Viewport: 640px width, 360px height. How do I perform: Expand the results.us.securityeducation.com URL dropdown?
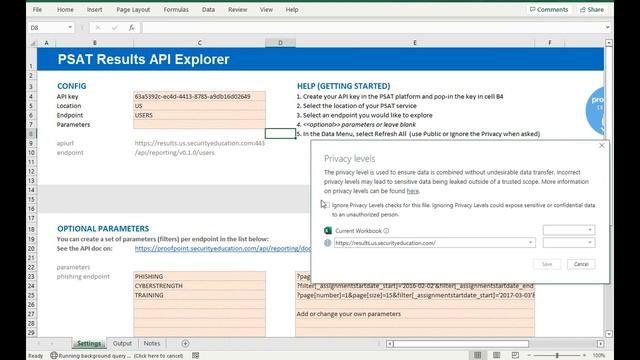point(530,243)
